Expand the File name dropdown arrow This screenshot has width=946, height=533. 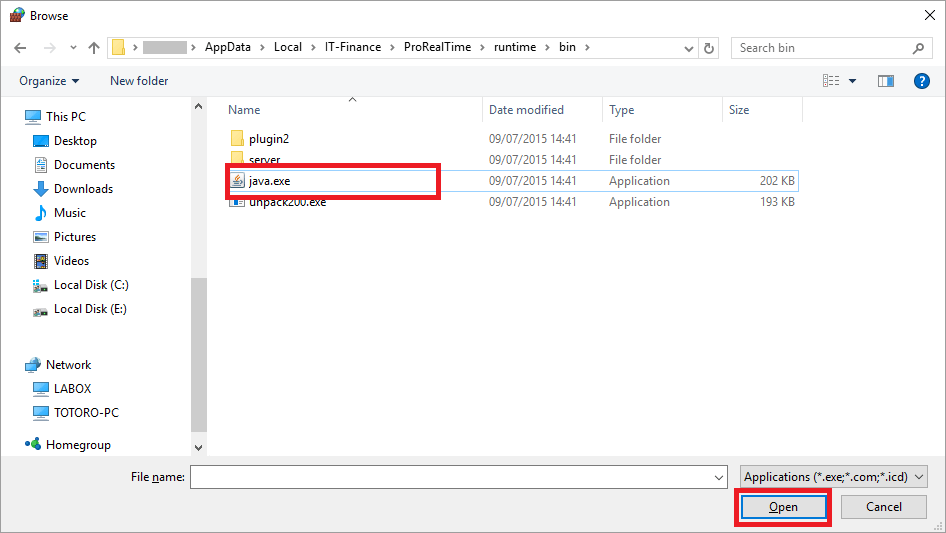tap(719, 477)
